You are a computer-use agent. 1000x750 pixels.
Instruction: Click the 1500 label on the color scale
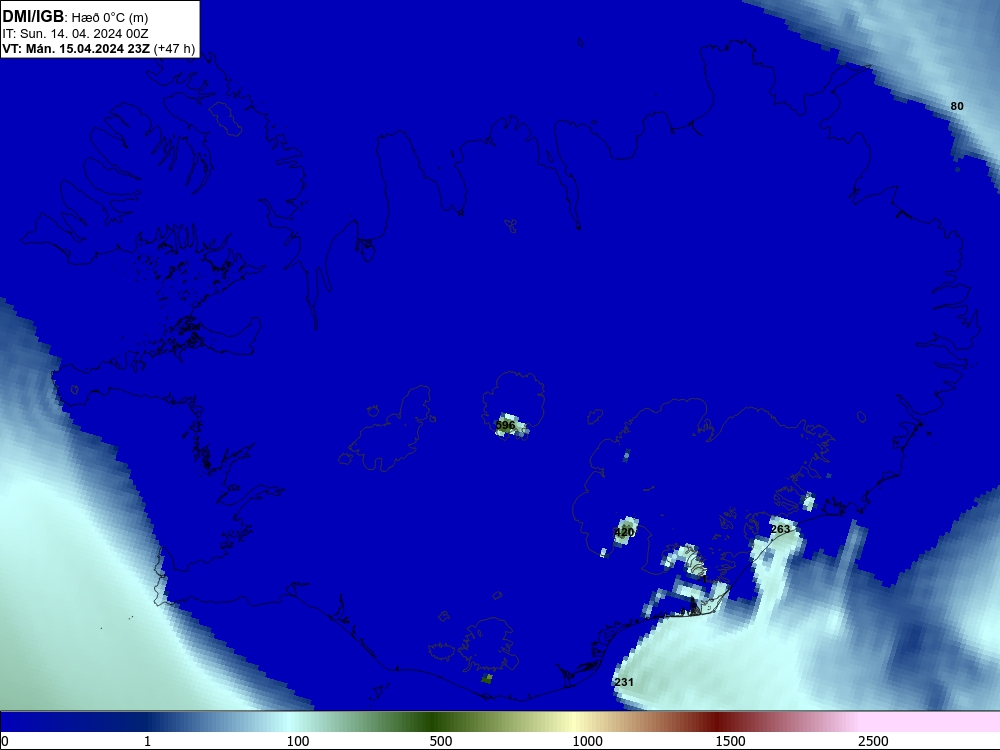[730, 741]
